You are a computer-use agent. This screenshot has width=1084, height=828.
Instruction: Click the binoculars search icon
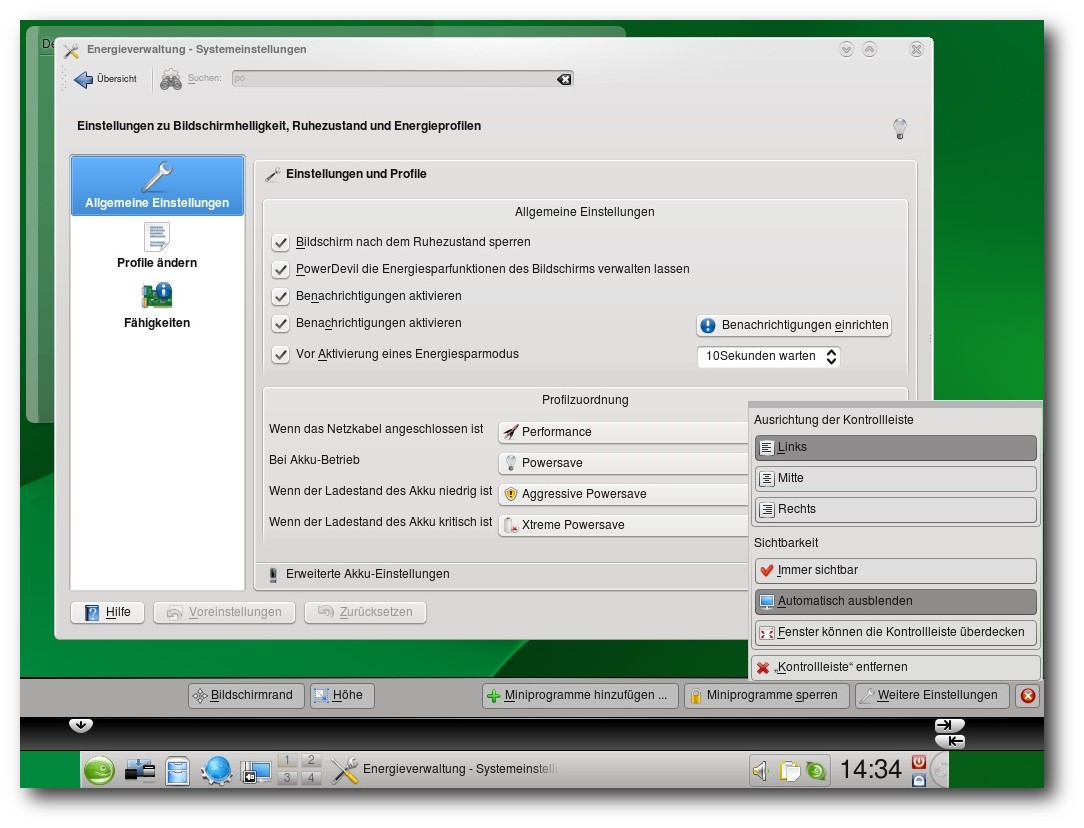point(171,79)
